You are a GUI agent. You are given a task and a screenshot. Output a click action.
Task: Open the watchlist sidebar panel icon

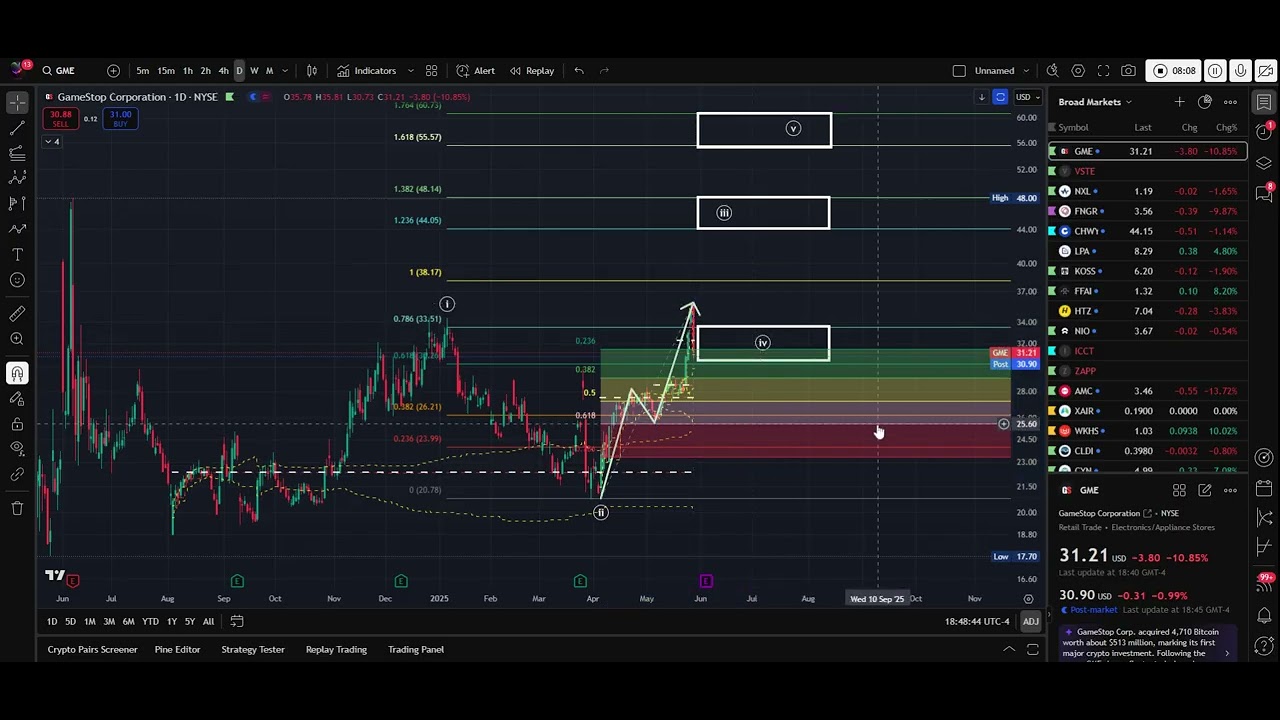[x=1264, y=103]
